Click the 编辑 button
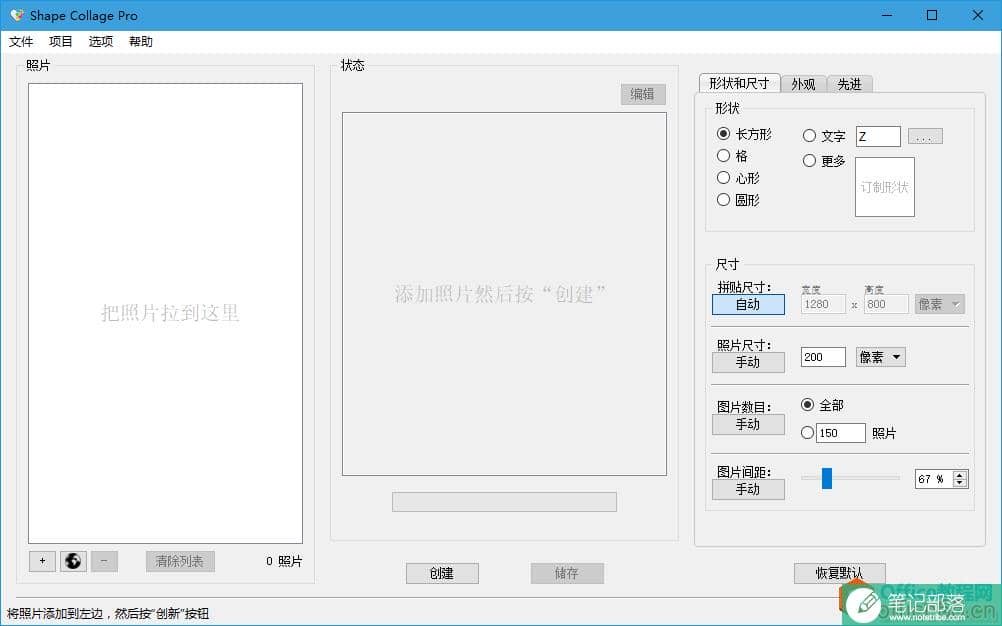Screen dimensions: 1002x626 (643, 94)
